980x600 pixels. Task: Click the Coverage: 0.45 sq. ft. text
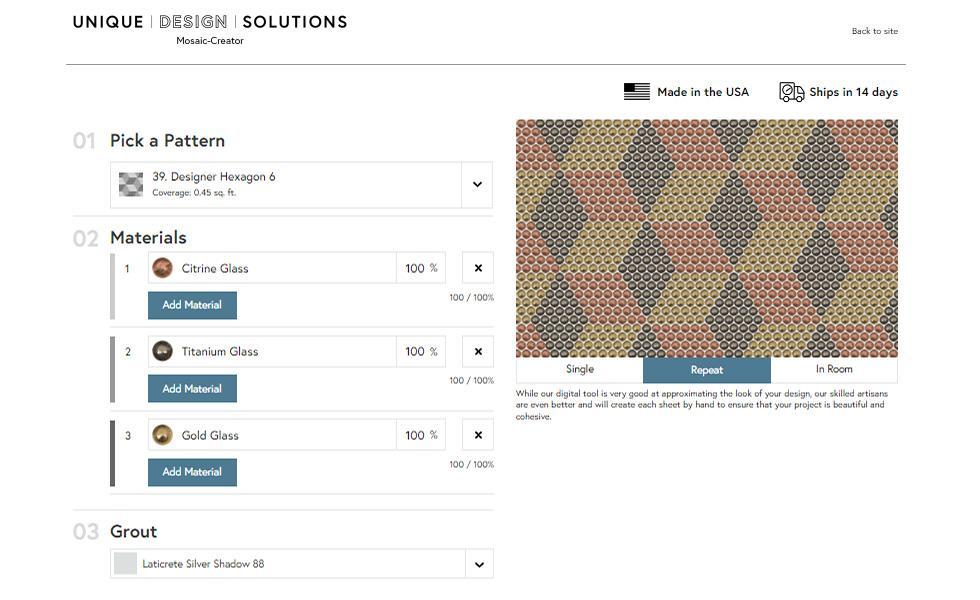pyautogui.click(x=194, y=192)
